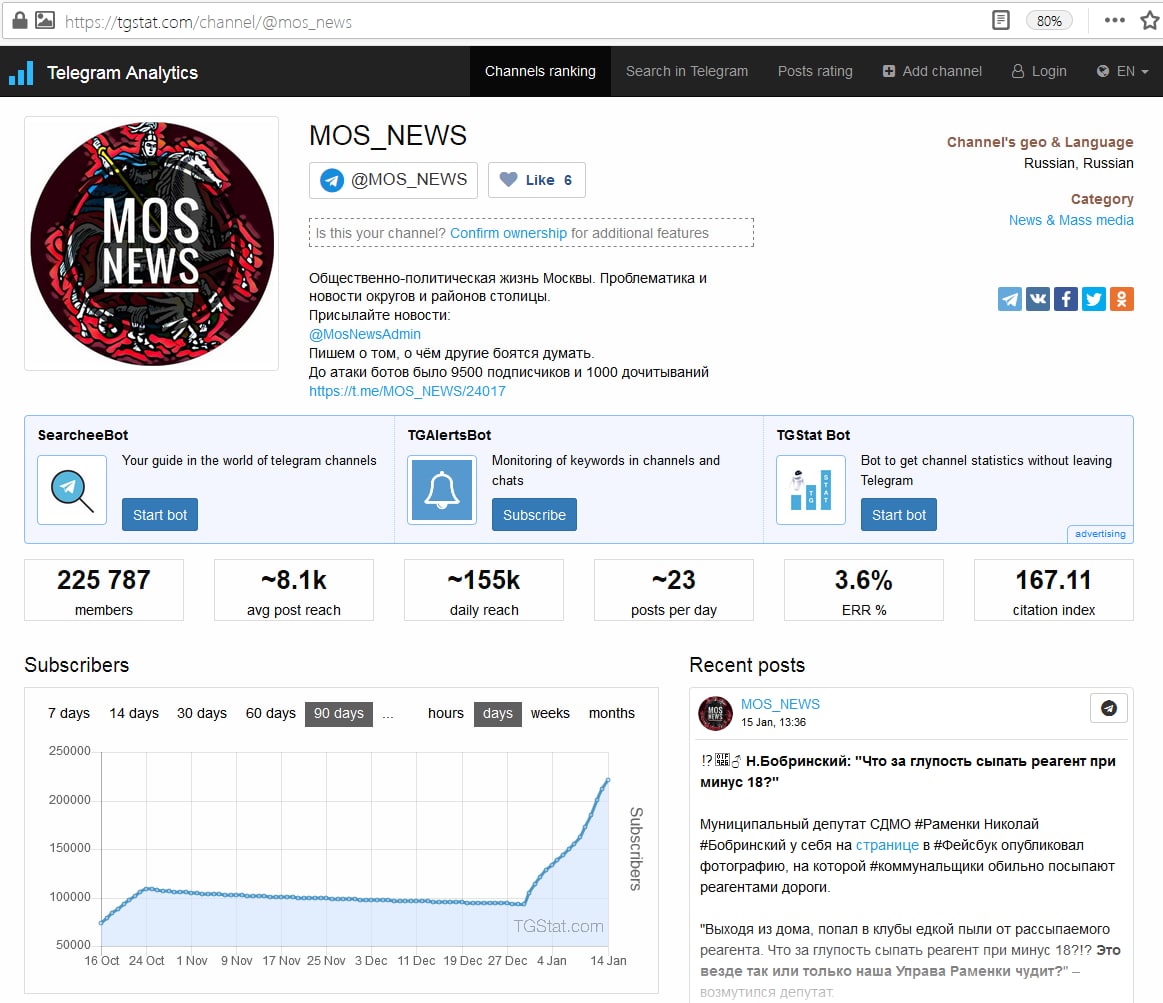Click the TGStat Bot chart icon

pos(811,490)
